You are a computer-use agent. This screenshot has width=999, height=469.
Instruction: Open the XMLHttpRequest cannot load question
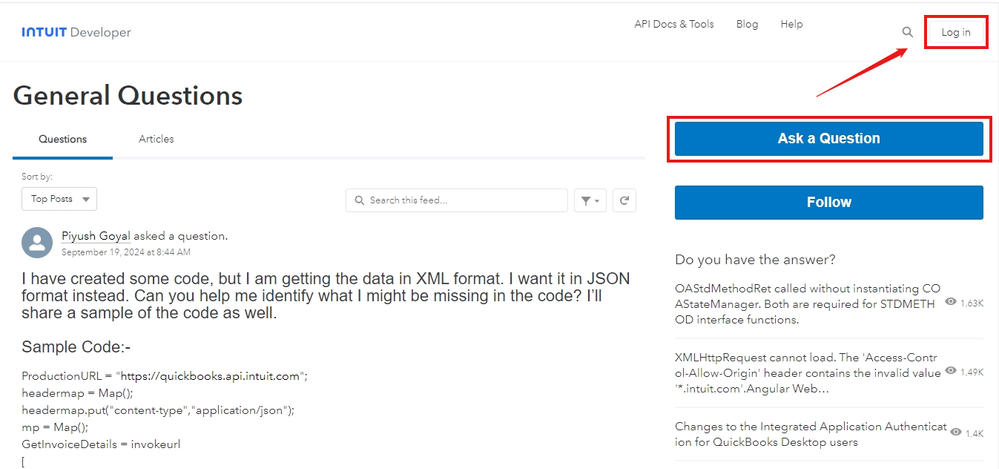pyautogui.click(x=807, y=373)
